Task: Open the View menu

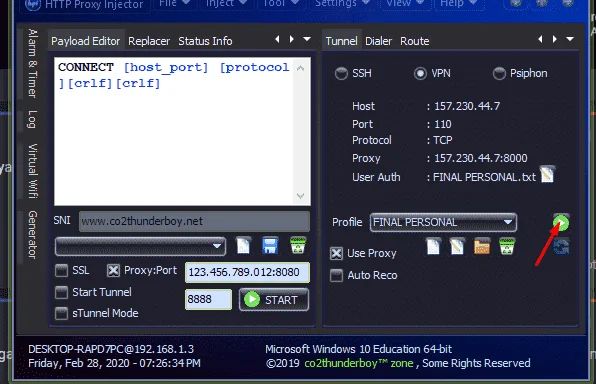Action: (x=405, y=4)
